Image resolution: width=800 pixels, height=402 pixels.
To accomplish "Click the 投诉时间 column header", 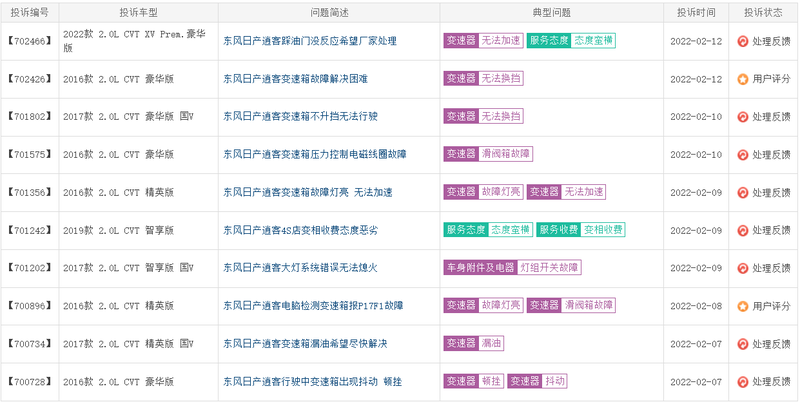I will tap(696, 13).
